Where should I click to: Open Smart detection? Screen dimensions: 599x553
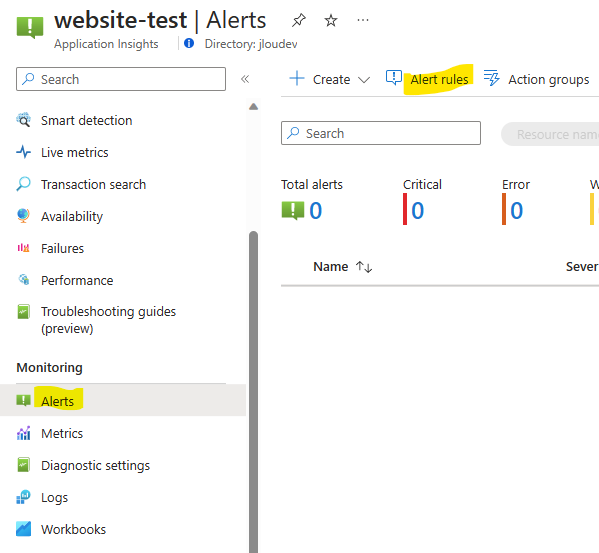pyautogui.click(x=86, y=121)
